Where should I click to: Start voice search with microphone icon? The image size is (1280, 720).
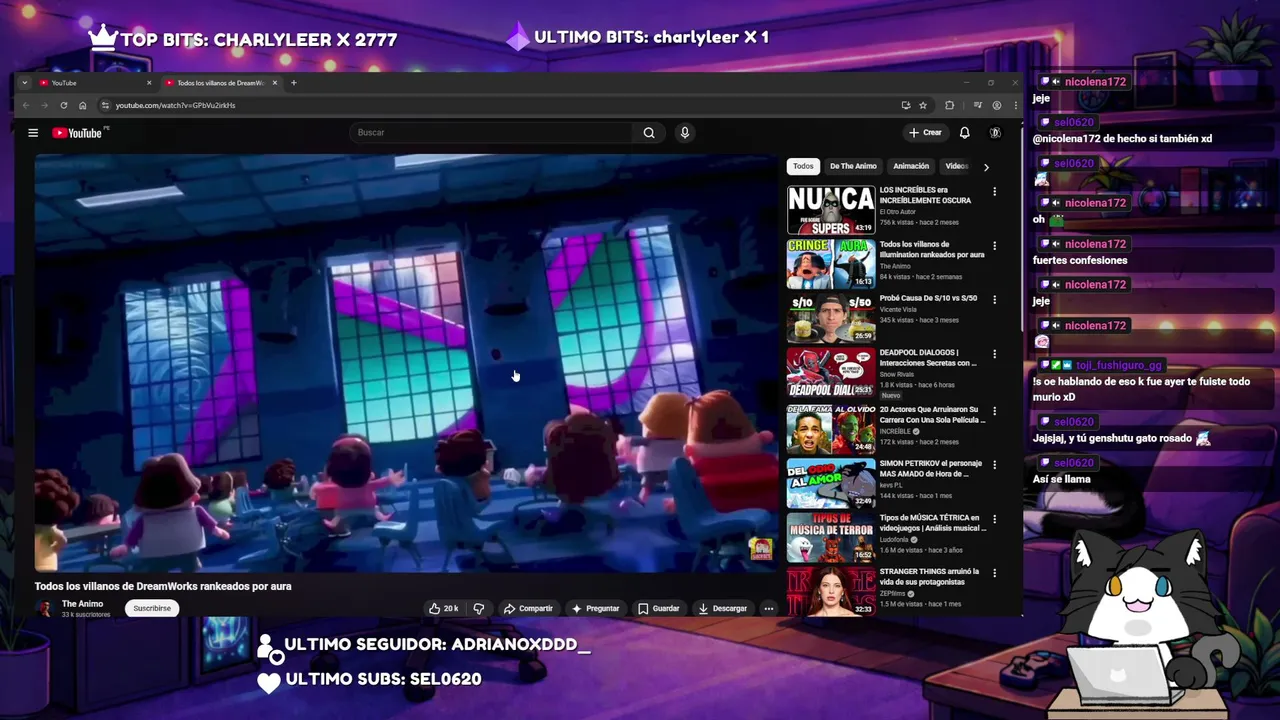685,132
